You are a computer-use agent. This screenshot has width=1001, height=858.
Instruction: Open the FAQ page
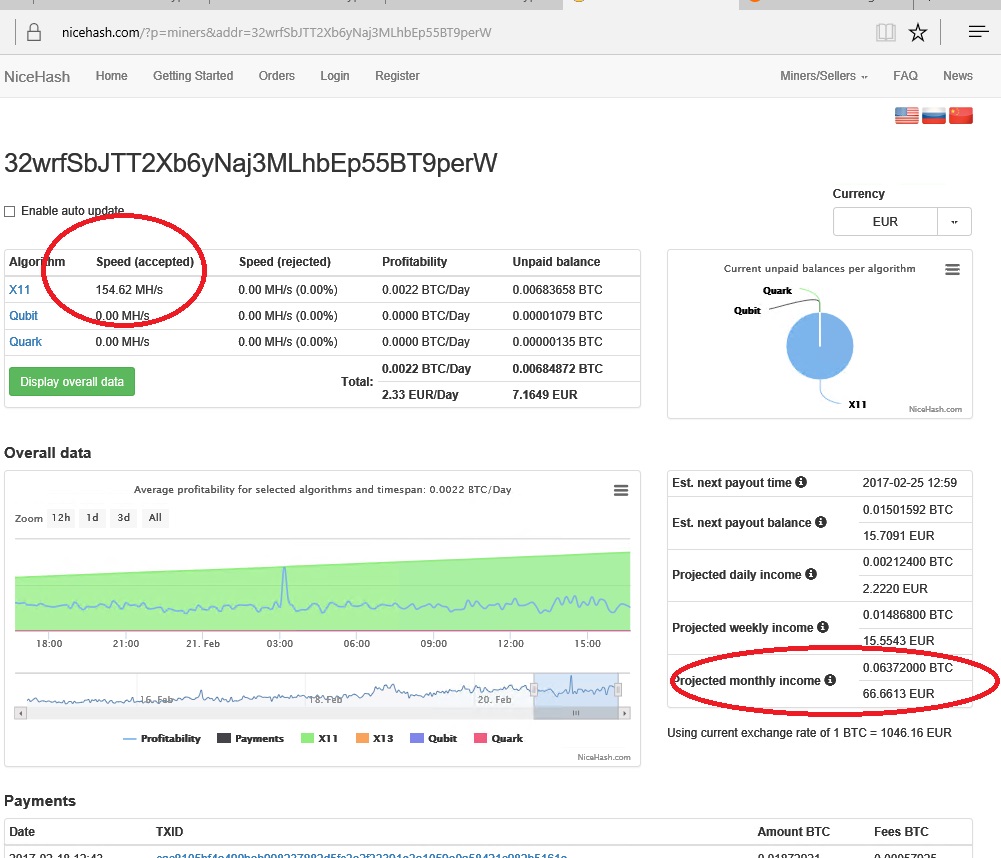pyautogui.click(x=905, y=76)
